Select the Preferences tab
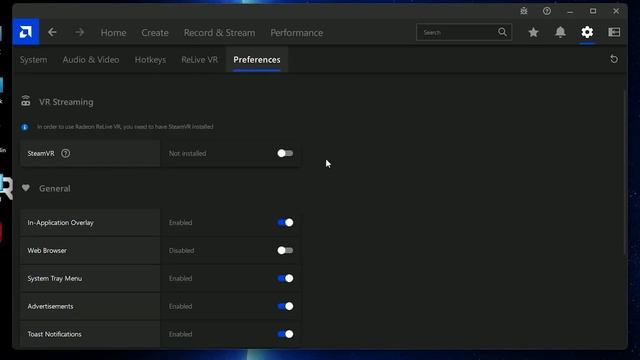640x360 pixels. point(257,60)
